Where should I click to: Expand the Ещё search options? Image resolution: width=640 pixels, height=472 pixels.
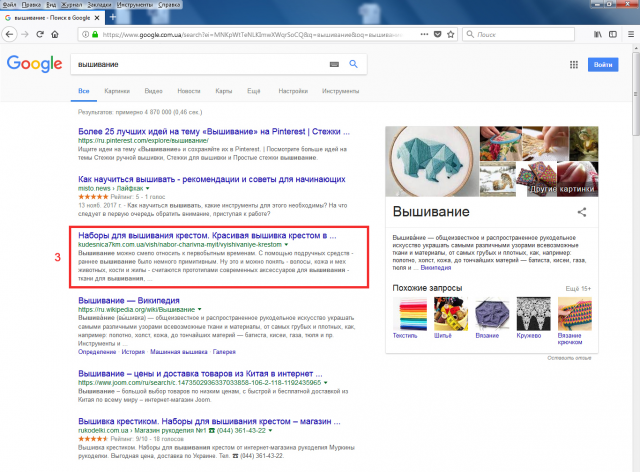253,91
